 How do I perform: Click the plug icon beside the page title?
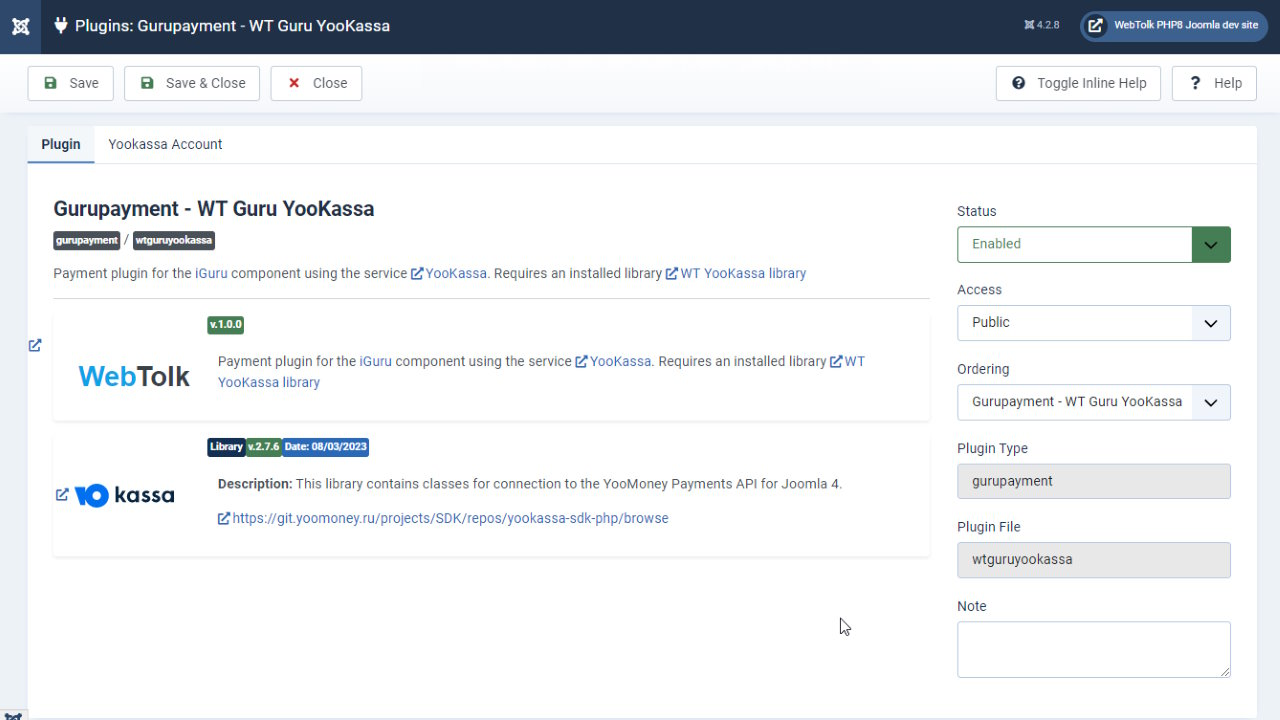61,26
